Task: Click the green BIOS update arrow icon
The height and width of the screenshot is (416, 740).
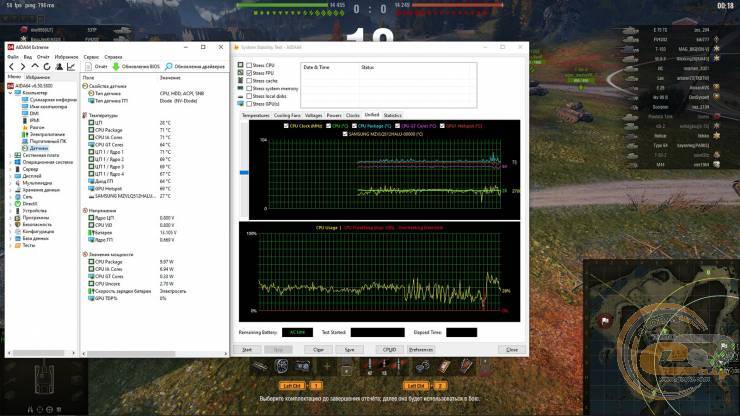Action: coord(116,67)
